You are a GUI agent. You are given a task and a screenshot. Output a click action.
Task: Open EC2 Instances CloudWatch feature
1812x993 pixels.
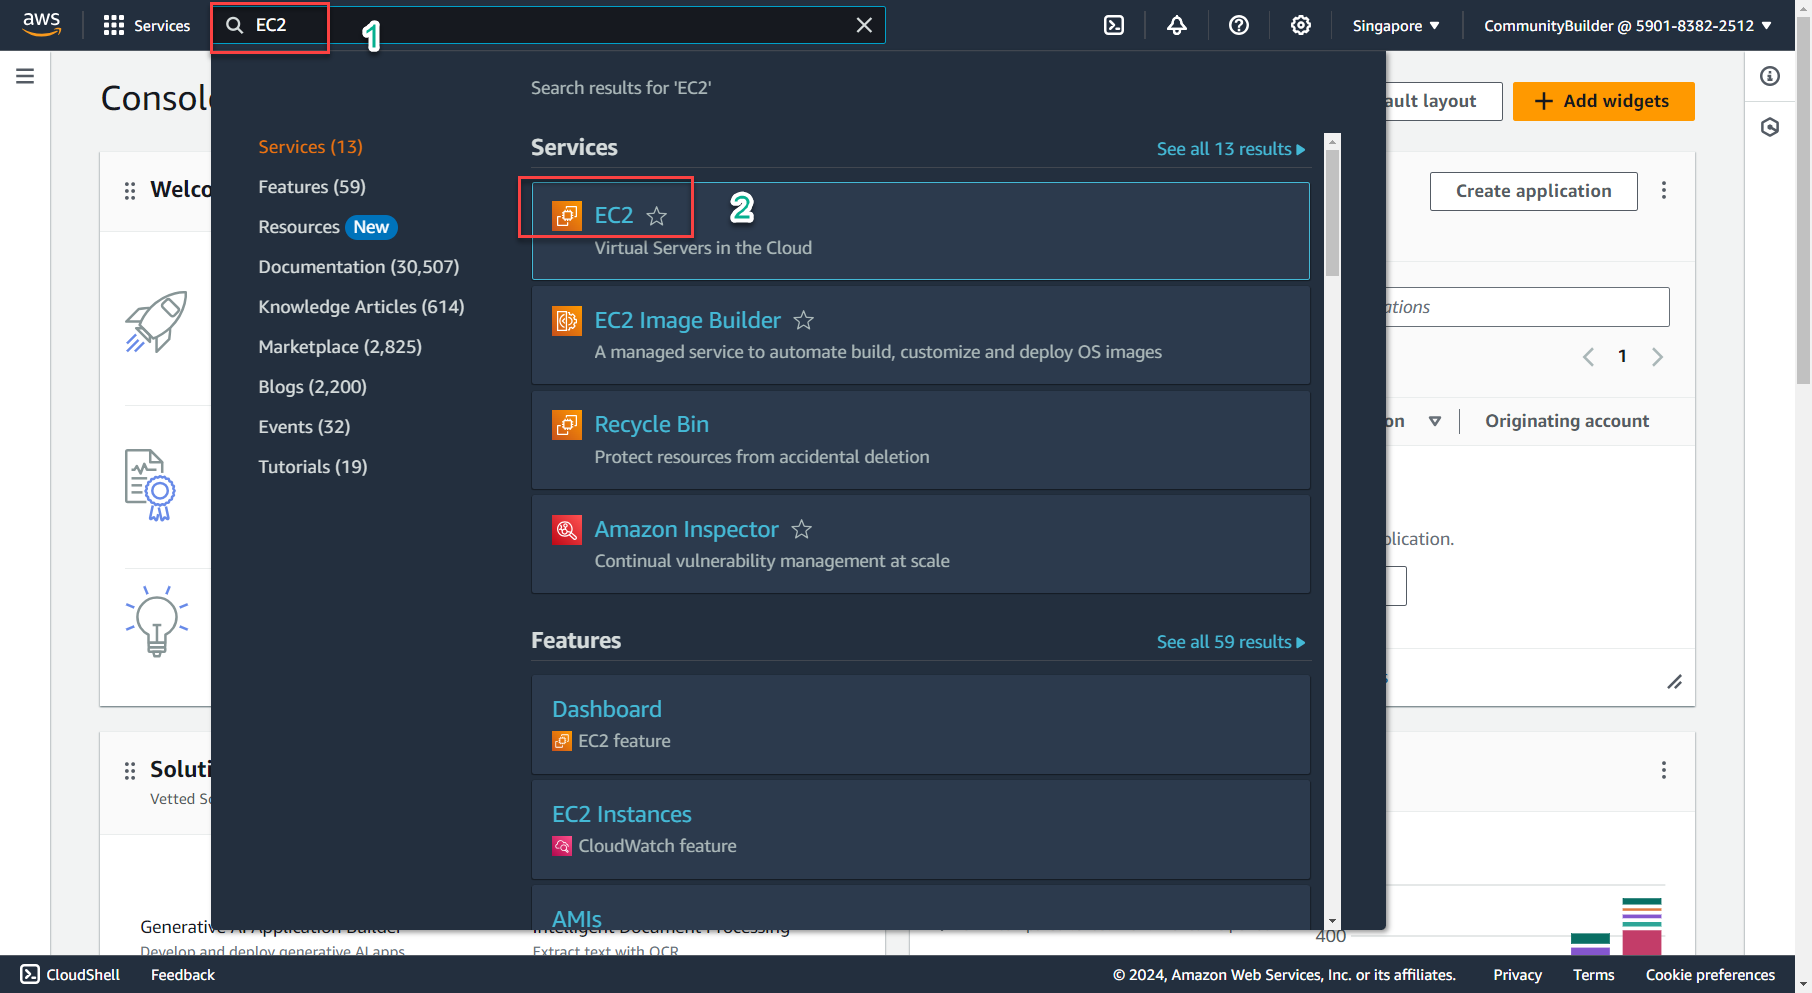click(621, 814)
